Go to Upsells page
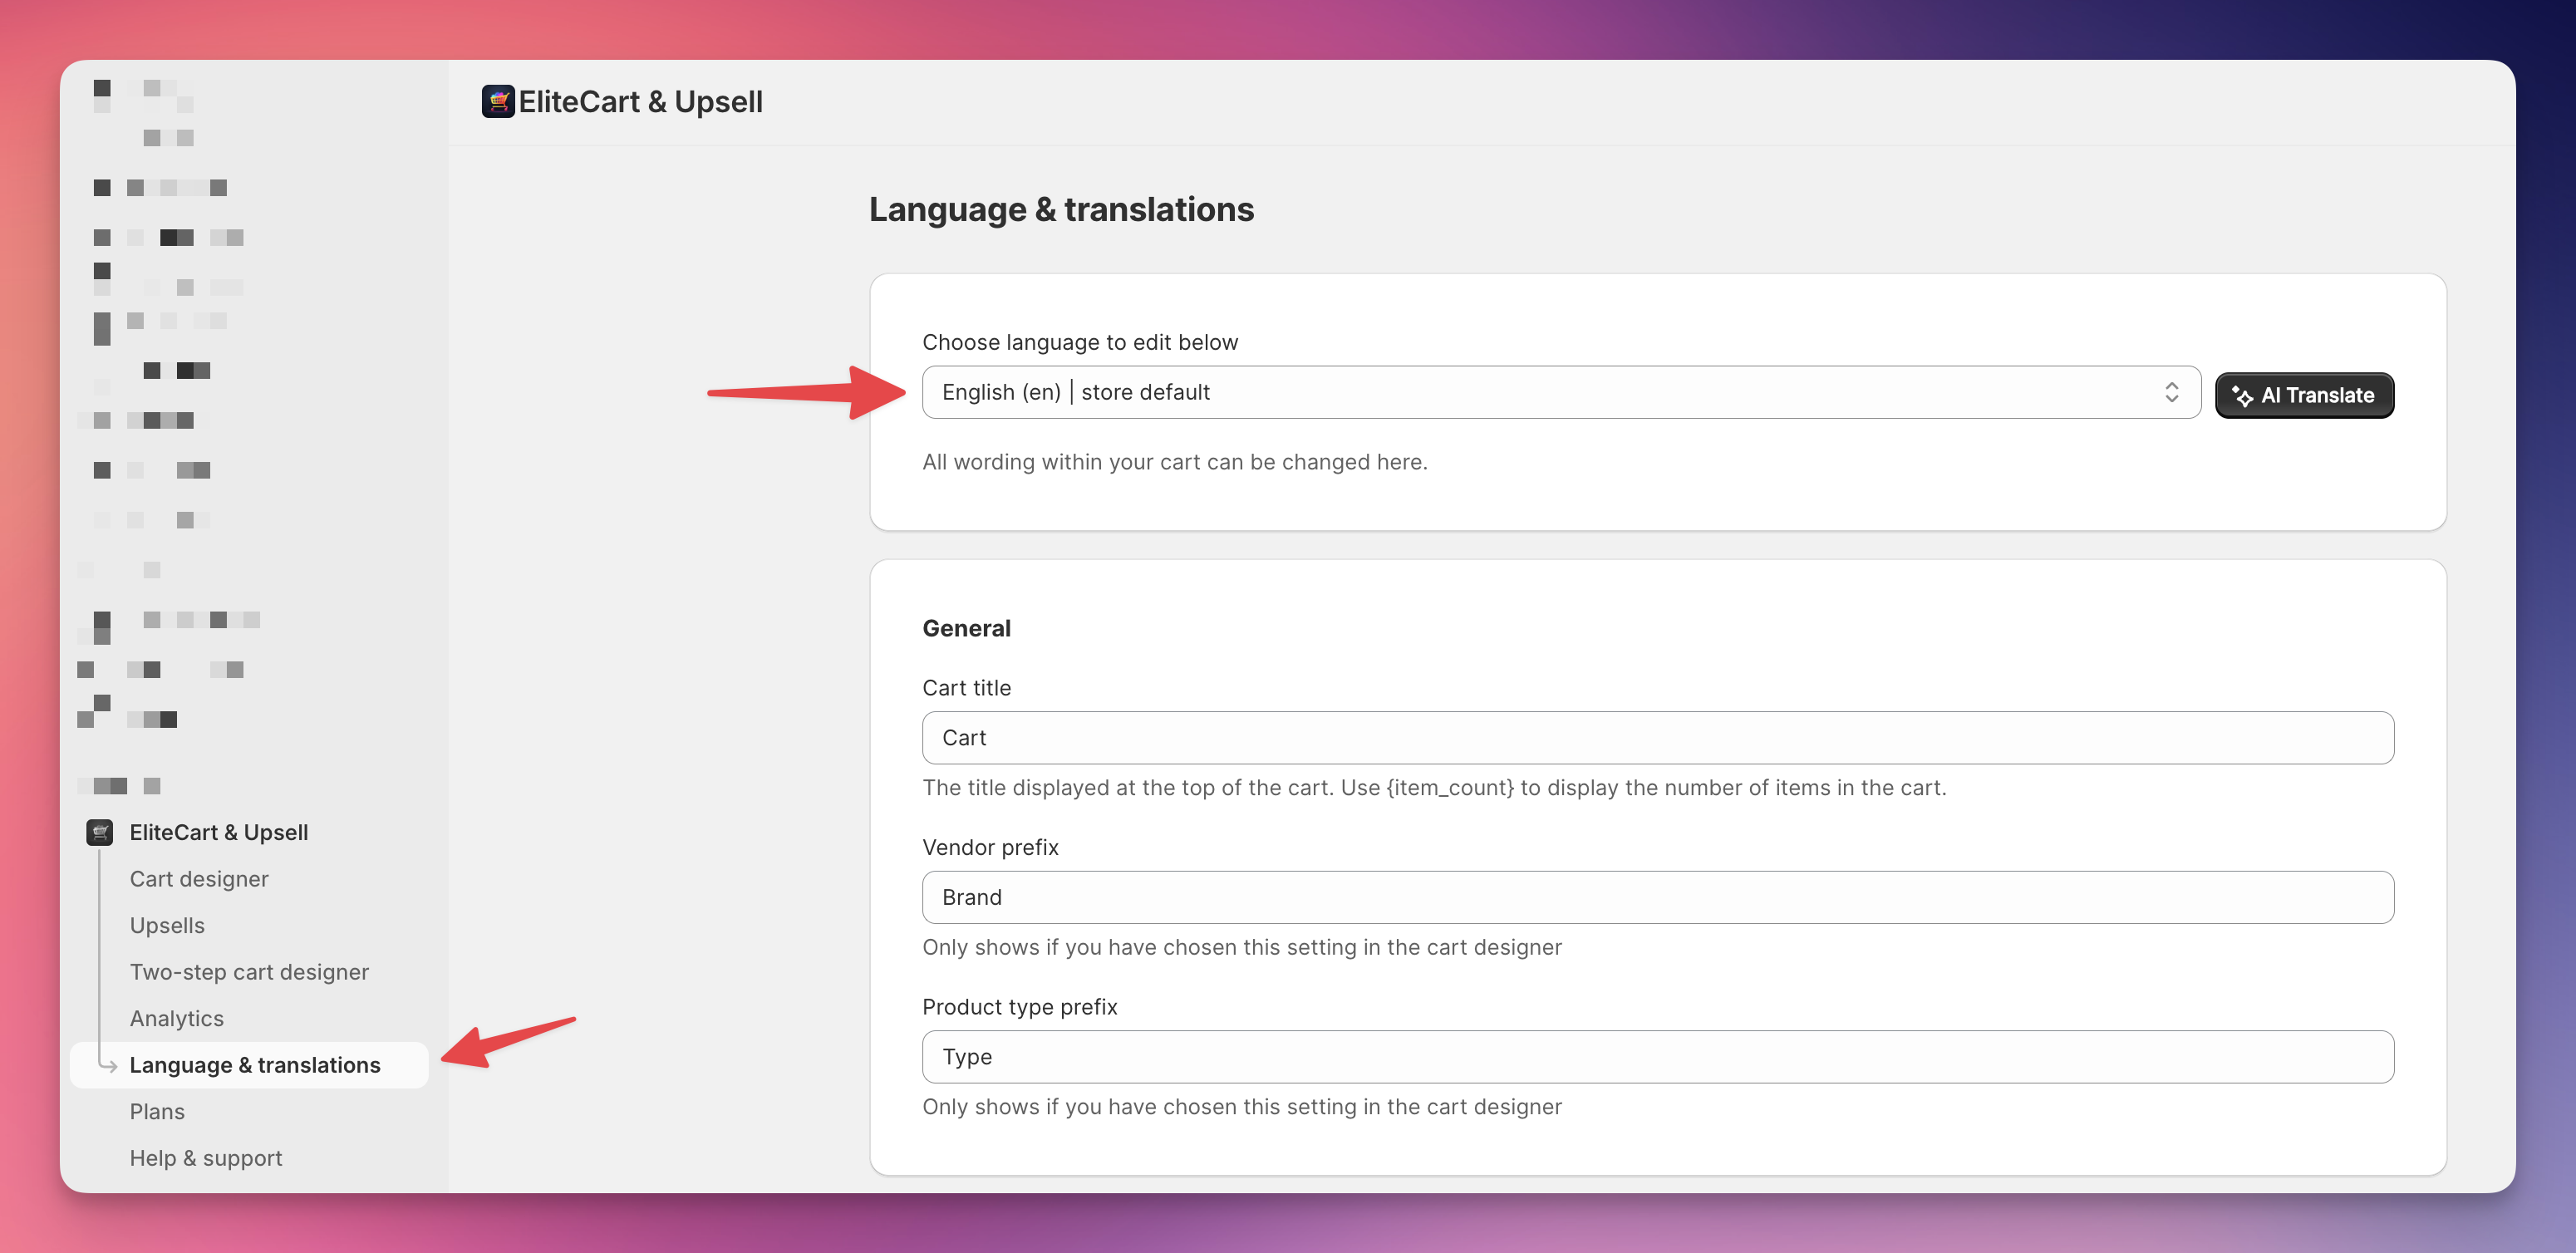 [167, 925]
